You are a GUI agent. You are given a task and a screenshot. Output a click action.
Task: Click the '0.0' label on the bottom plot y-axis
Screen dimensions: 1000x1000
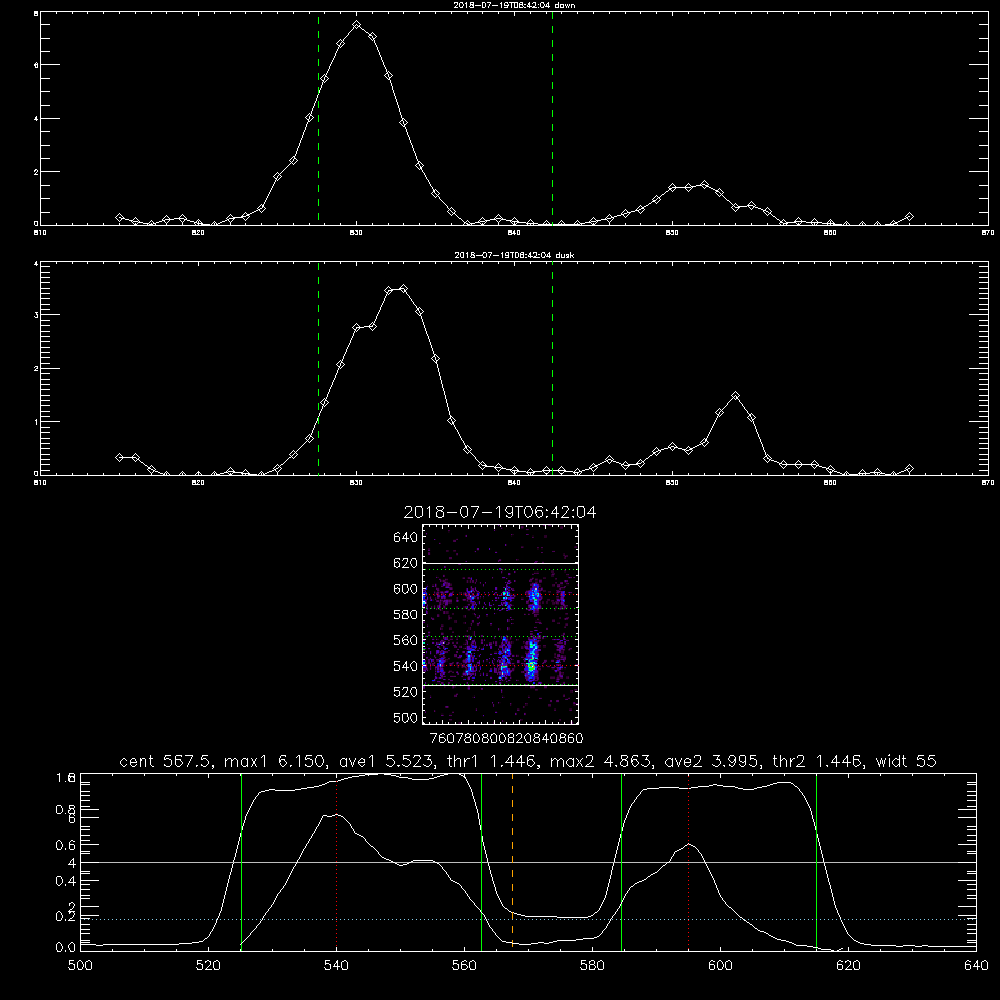click(66, 947)
